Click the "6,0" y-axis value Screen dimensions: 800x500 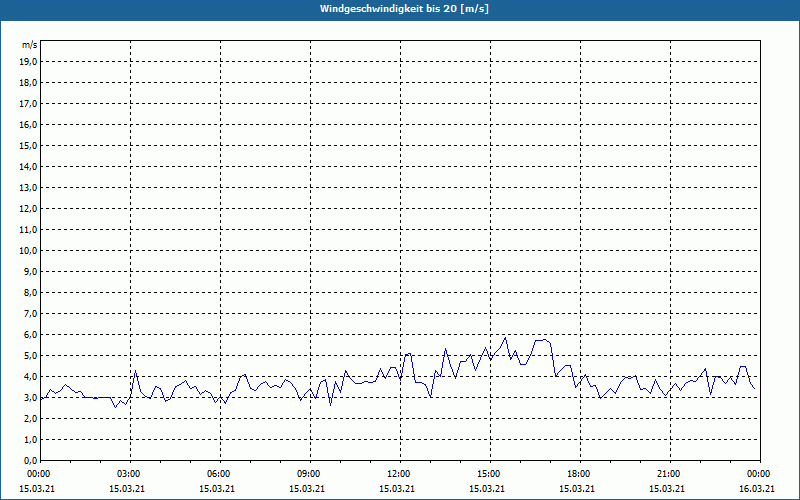31,335
